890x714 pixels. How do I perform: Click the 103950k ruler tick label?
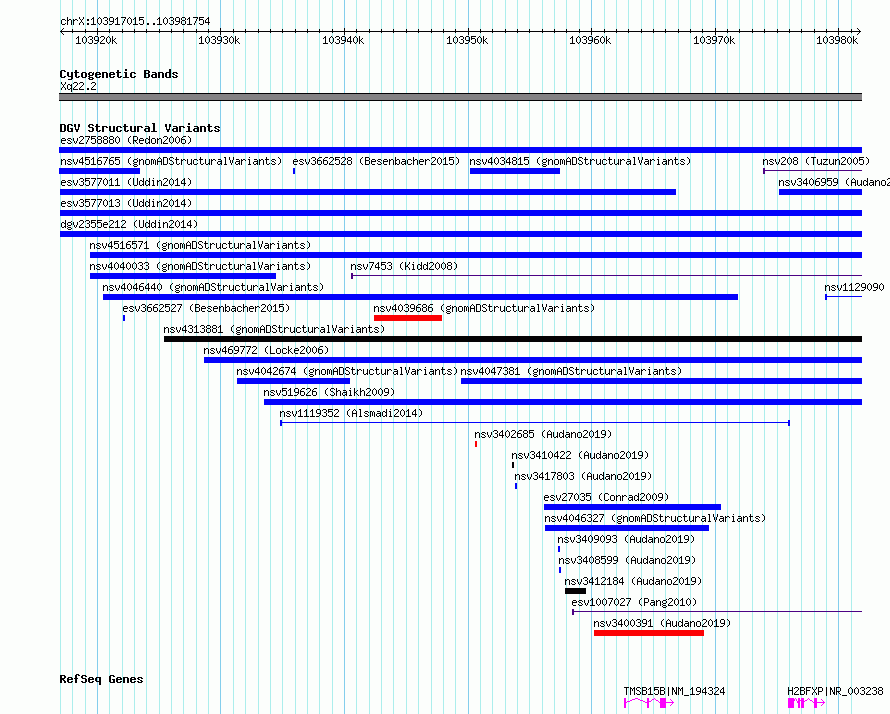467,40
